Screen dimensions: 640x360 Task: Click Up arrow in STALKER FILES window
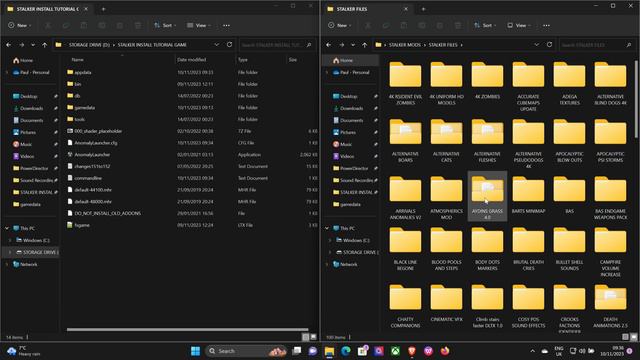[x=364, y=45]
